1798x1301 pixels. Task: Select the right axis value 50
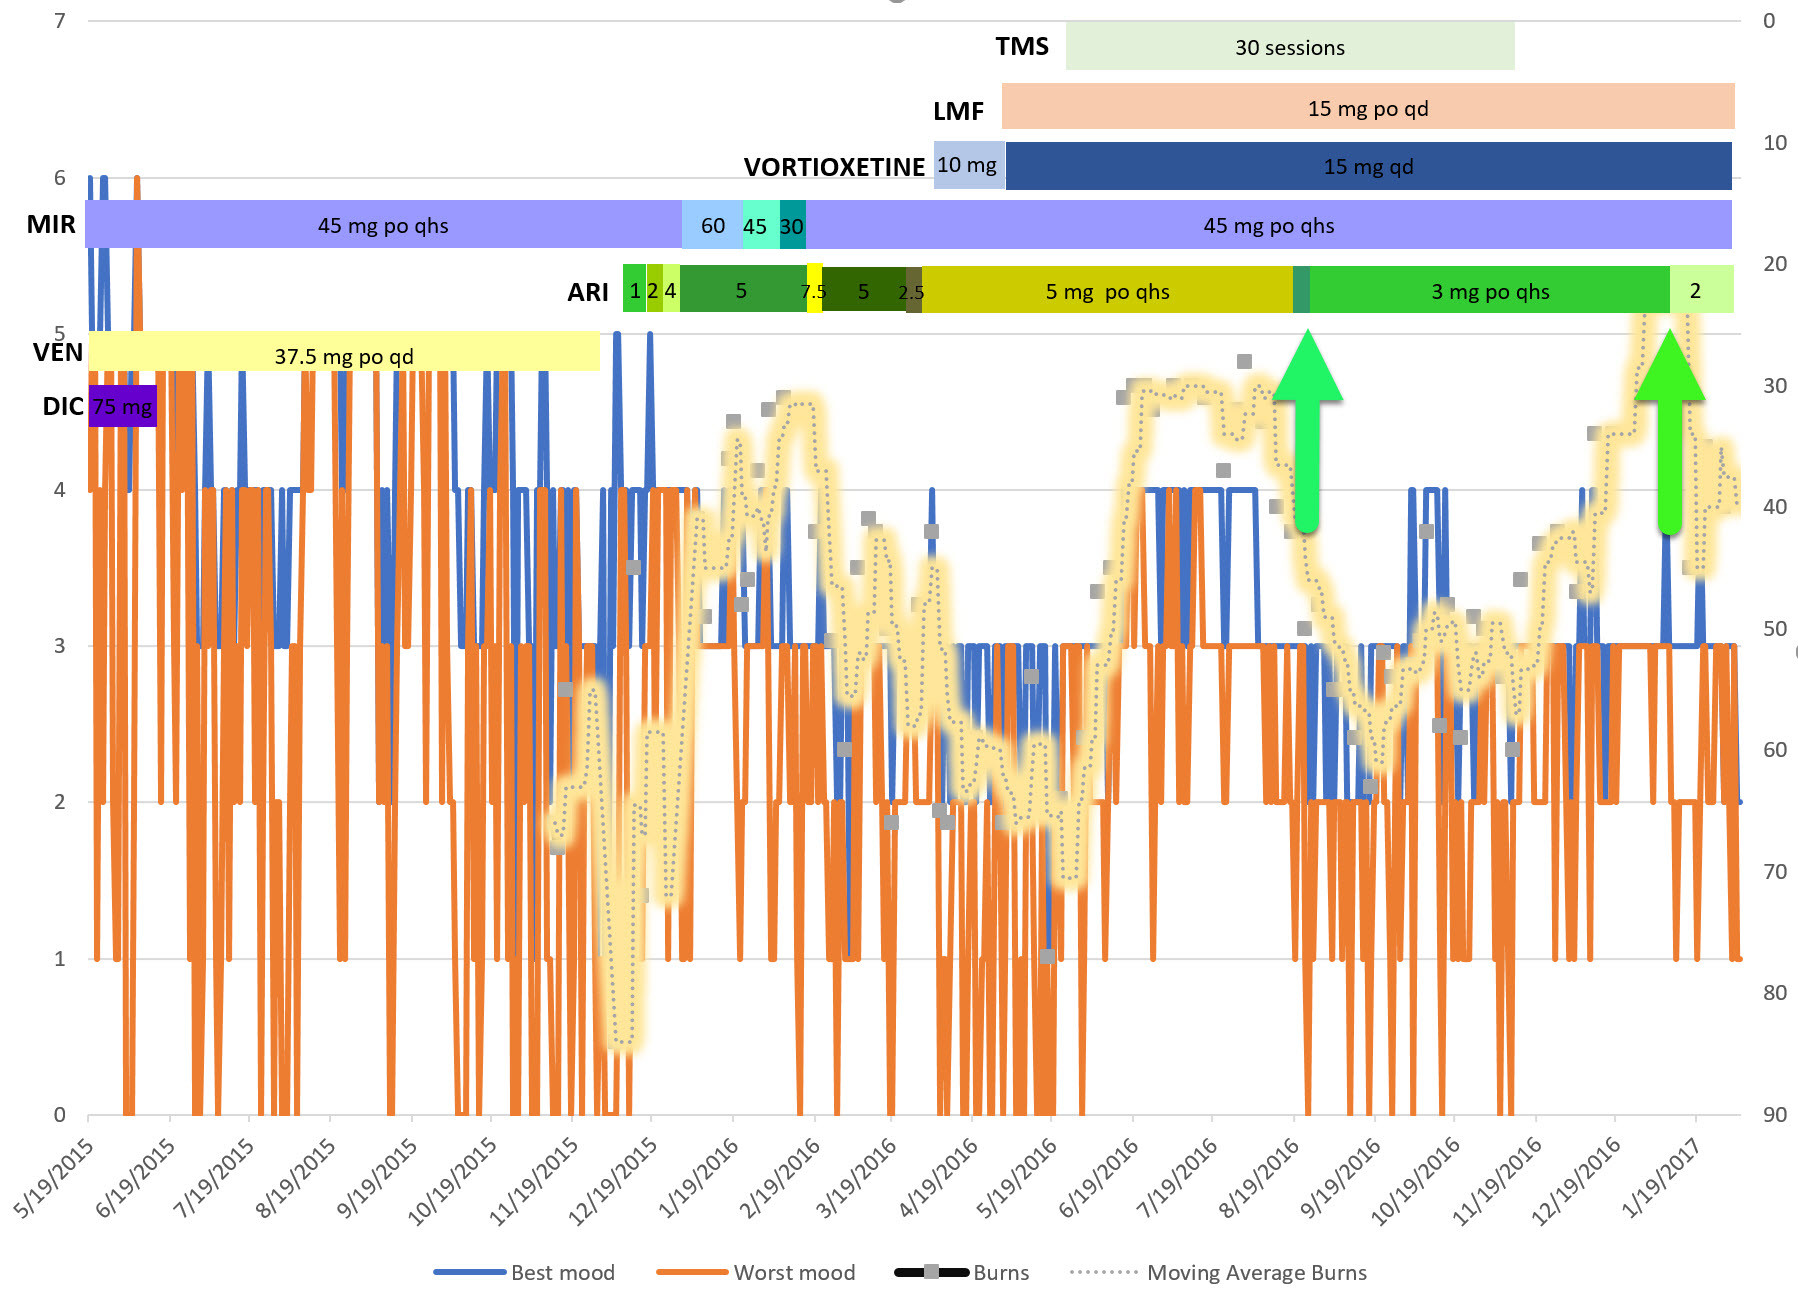(1775, 628)
